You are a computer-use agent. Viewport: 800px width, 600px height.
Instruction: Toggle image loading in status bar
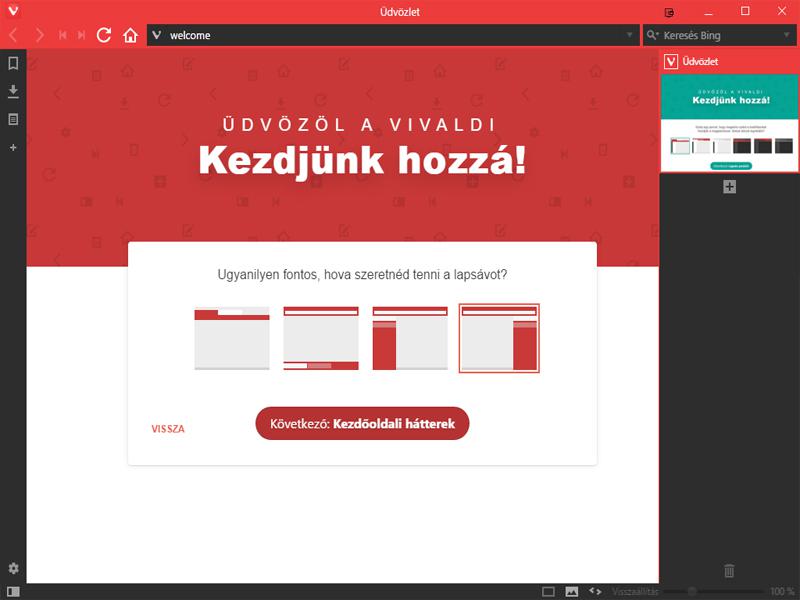tap(572, 591)
